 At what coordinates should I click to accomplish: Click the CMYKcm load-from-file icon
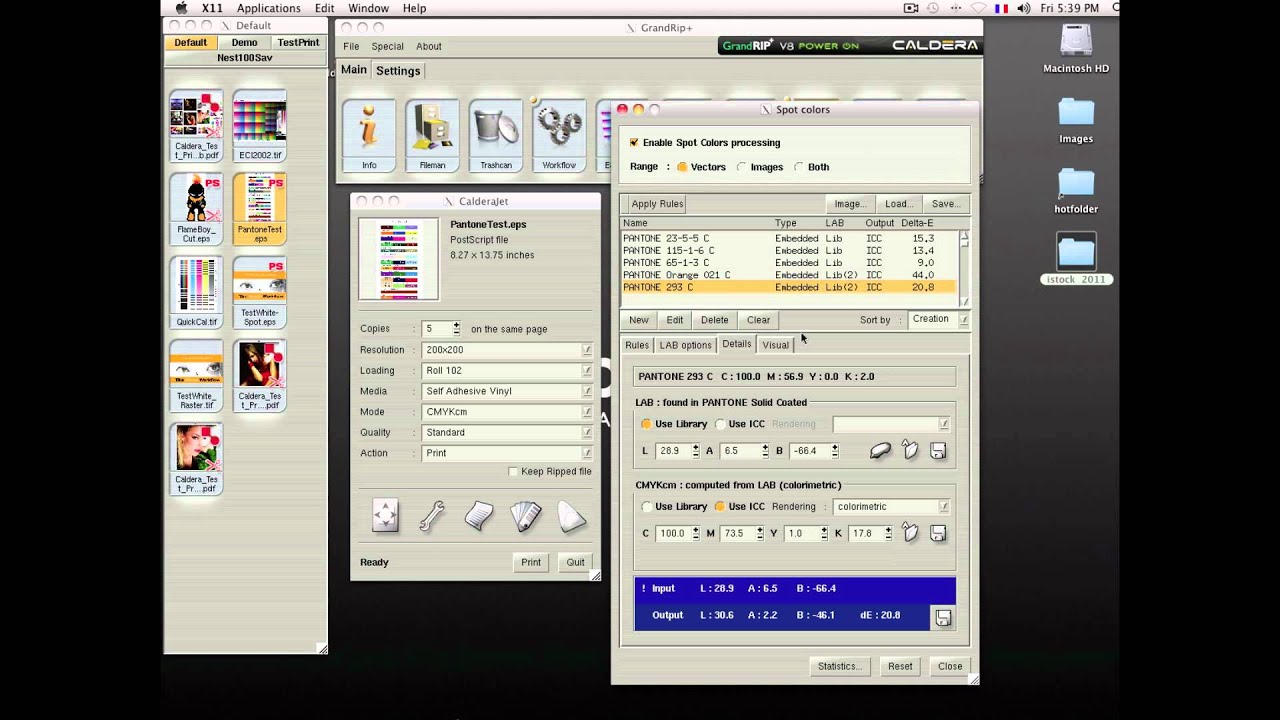coord(910,534)
